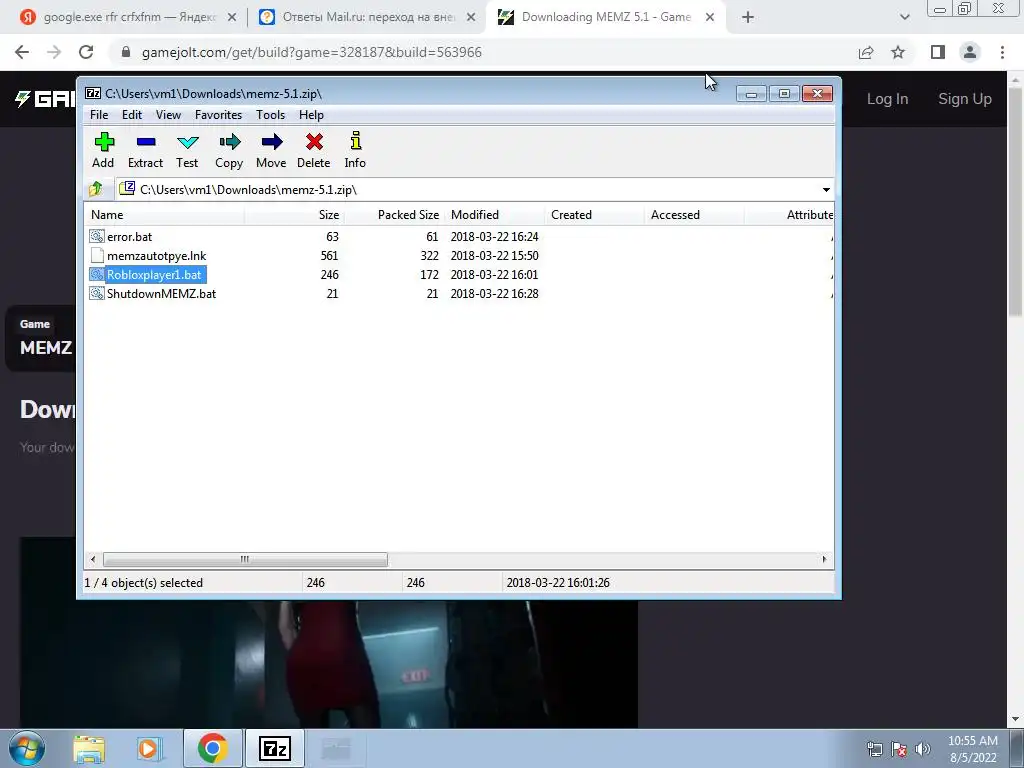Viewport: 1024px width, 768px height.
Task: Open the Chrome three-dot menu
Action: coord(1002,52)
